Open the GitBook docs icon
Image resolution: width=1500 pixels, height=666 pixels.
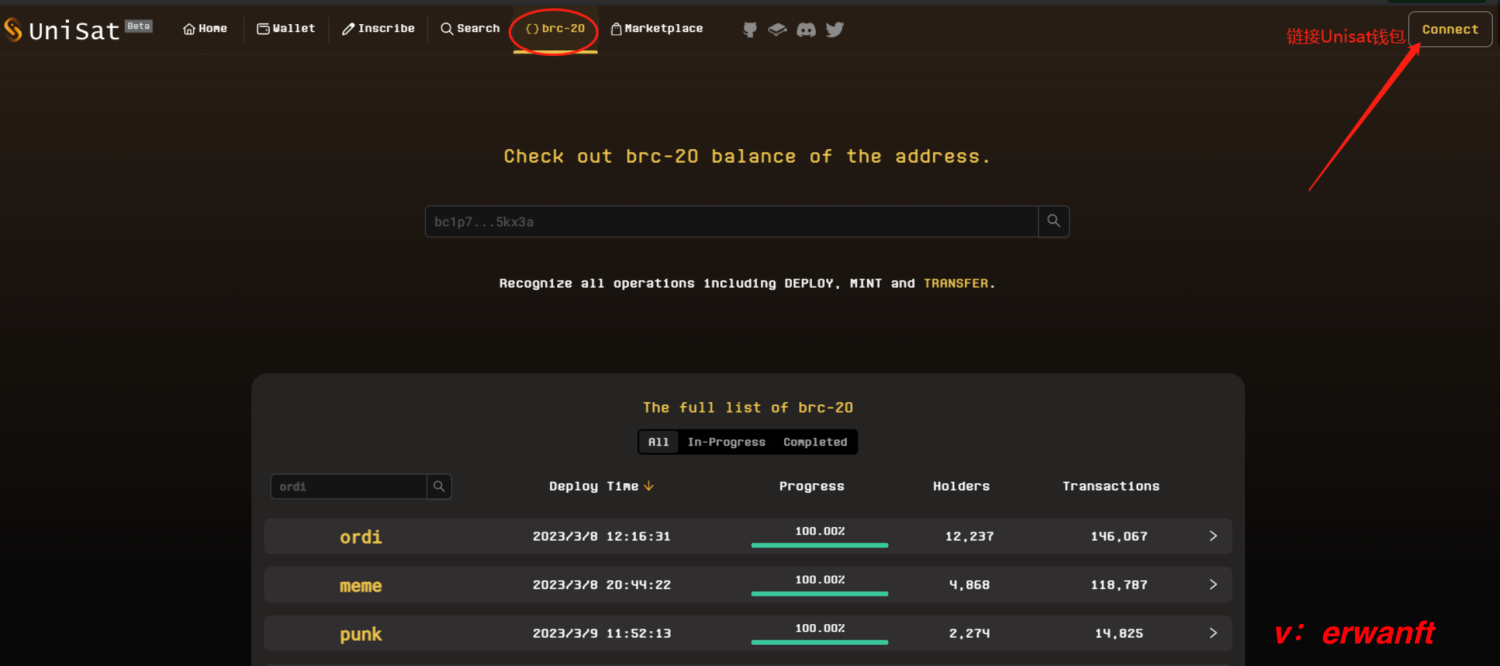[x=777, y=30]
